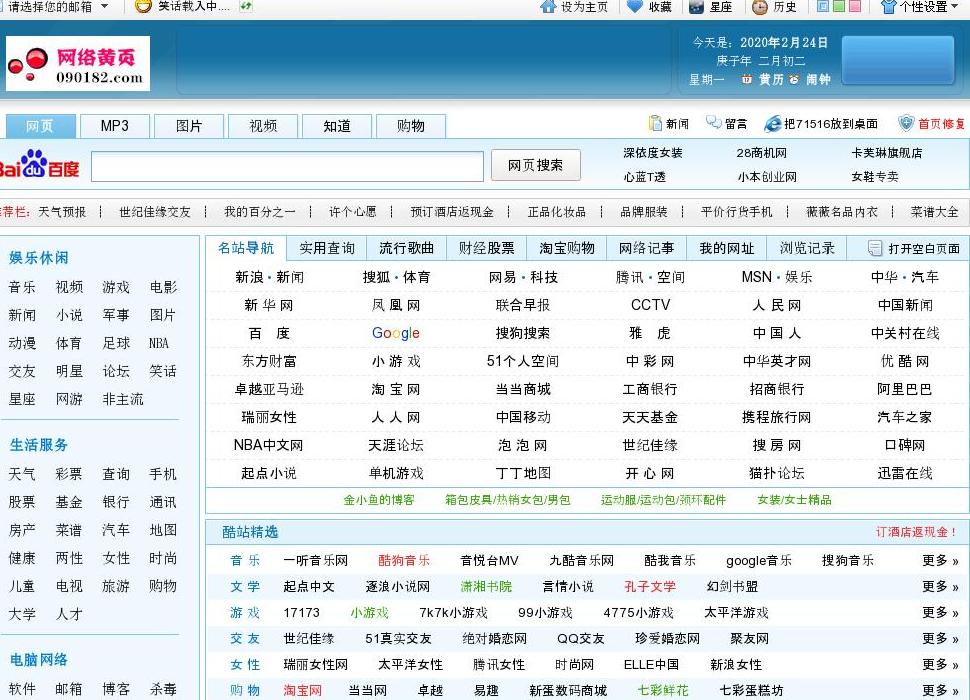Viewport: 970px width, 700px height.
Task: Open the 浏览记录 navigation tab
Action: pos(807,249)
